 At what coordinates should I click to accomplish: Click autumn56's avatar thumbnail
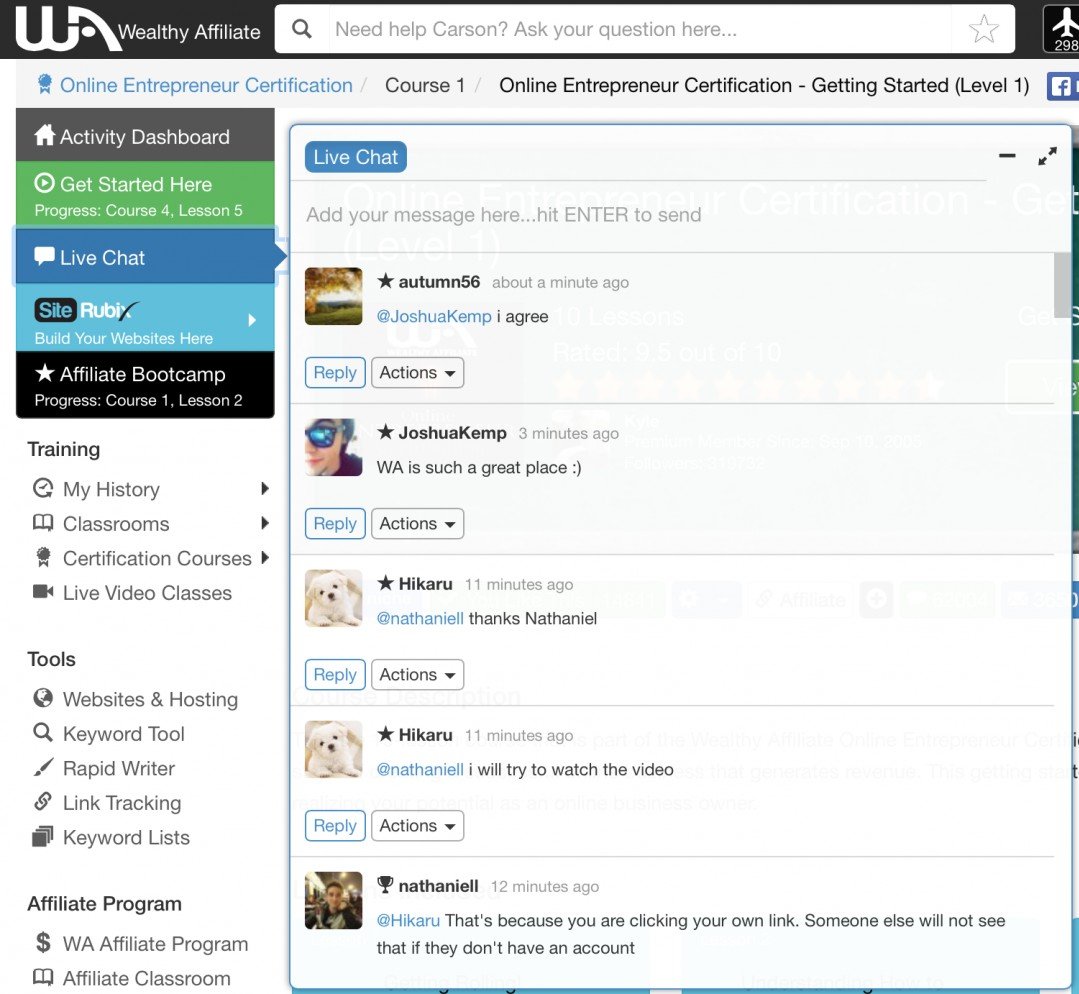[334, 296]
